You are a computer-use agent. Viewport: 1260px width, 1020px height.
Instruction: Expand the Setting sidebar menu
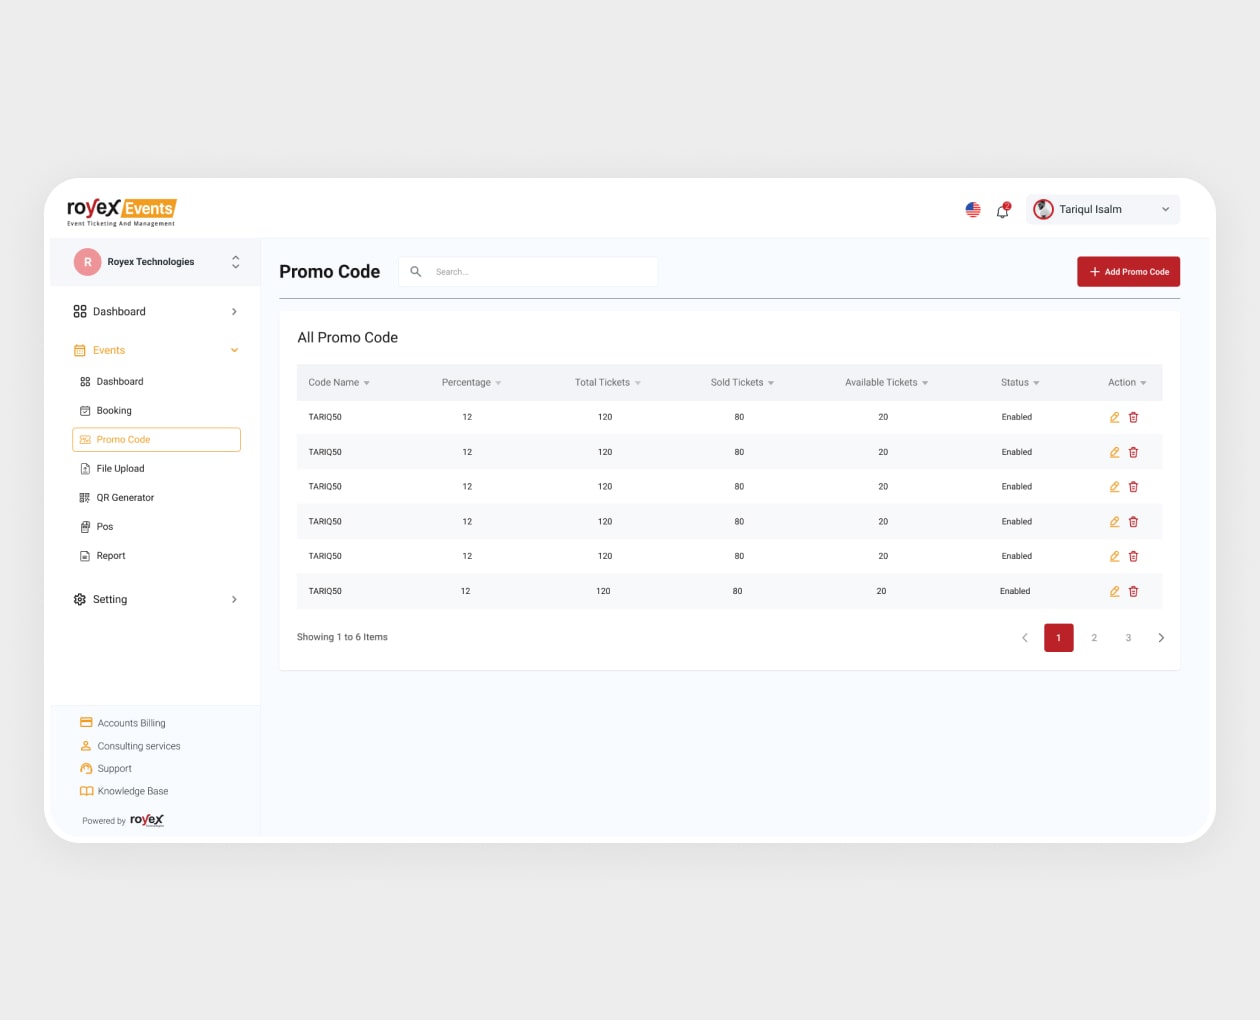[x=234, y=600]
